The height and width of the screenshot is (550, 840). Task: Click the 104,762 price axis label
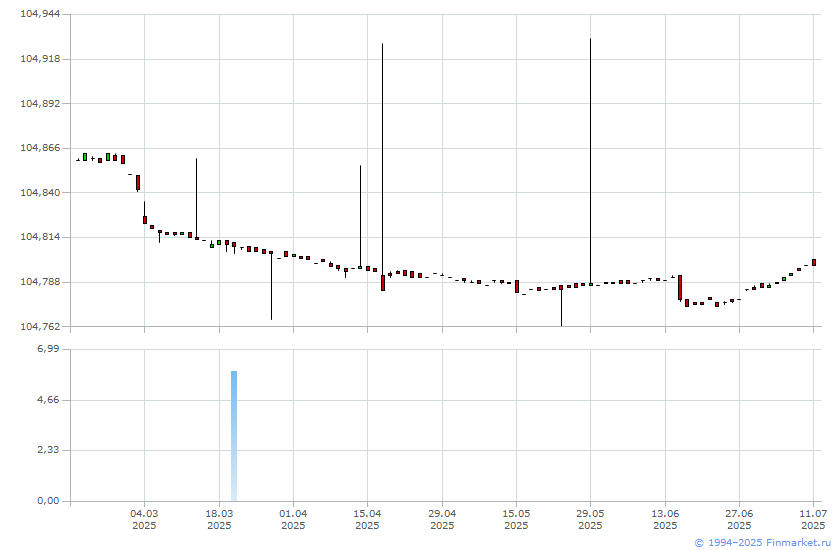[39, 327]
